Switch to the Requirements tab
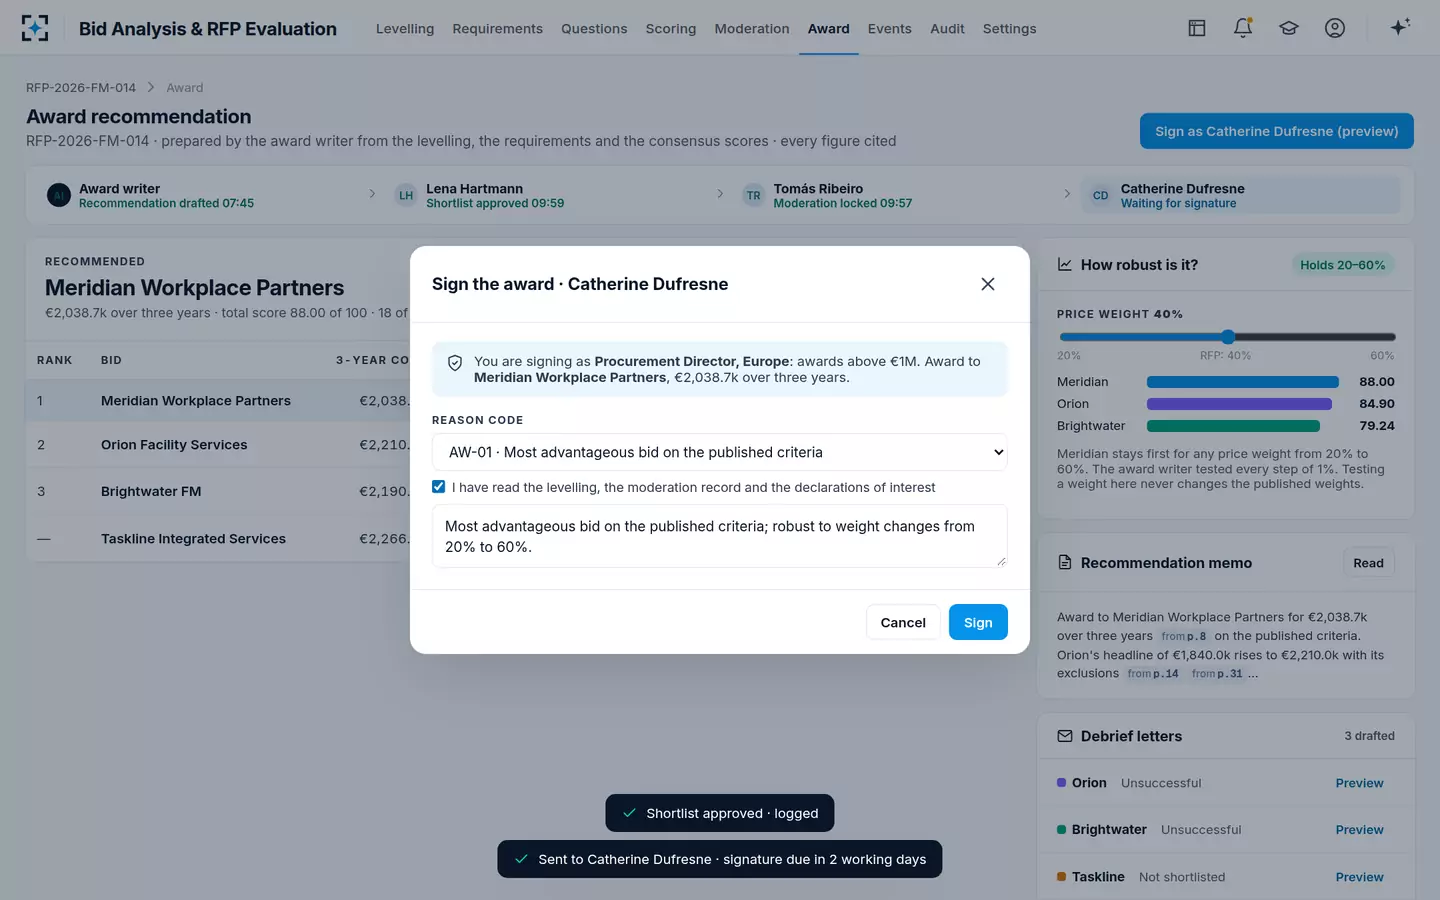This screenshot has height=900, width=1440. coord(497,28)
